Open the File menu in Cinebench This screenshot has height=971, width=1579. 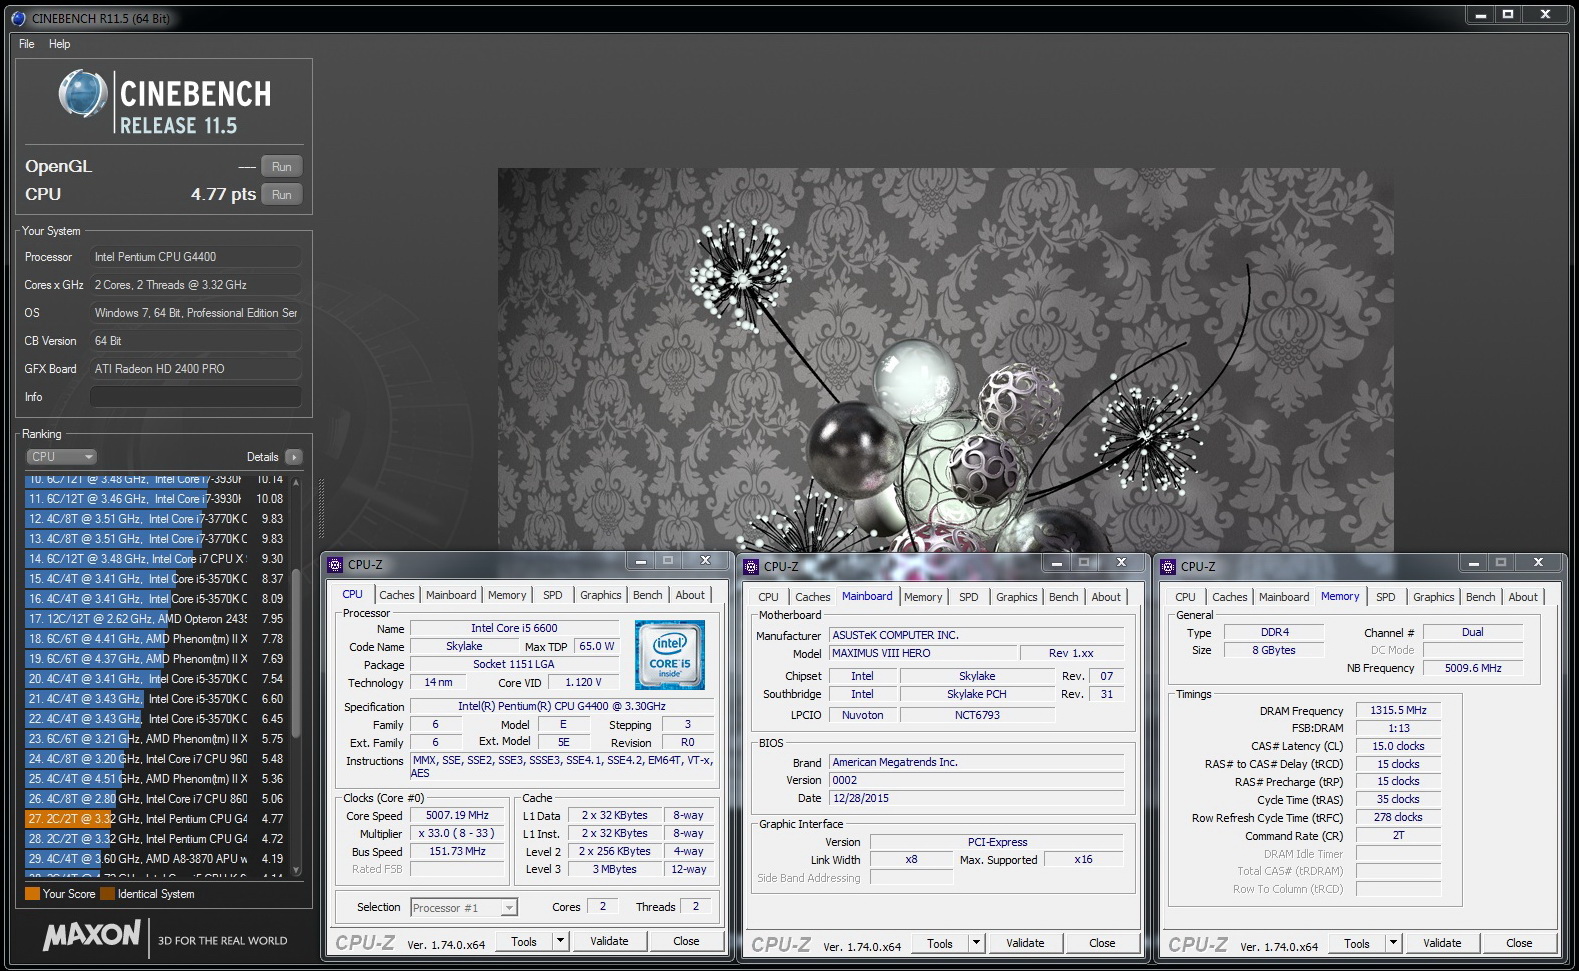pos(27,44)
